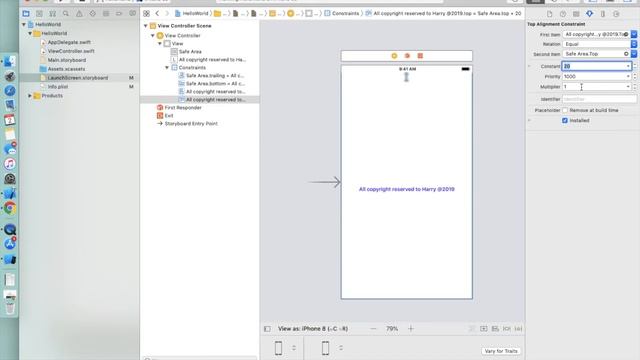
Task: Click the View Controller icon in scene dock
Action: click(394, 56)
